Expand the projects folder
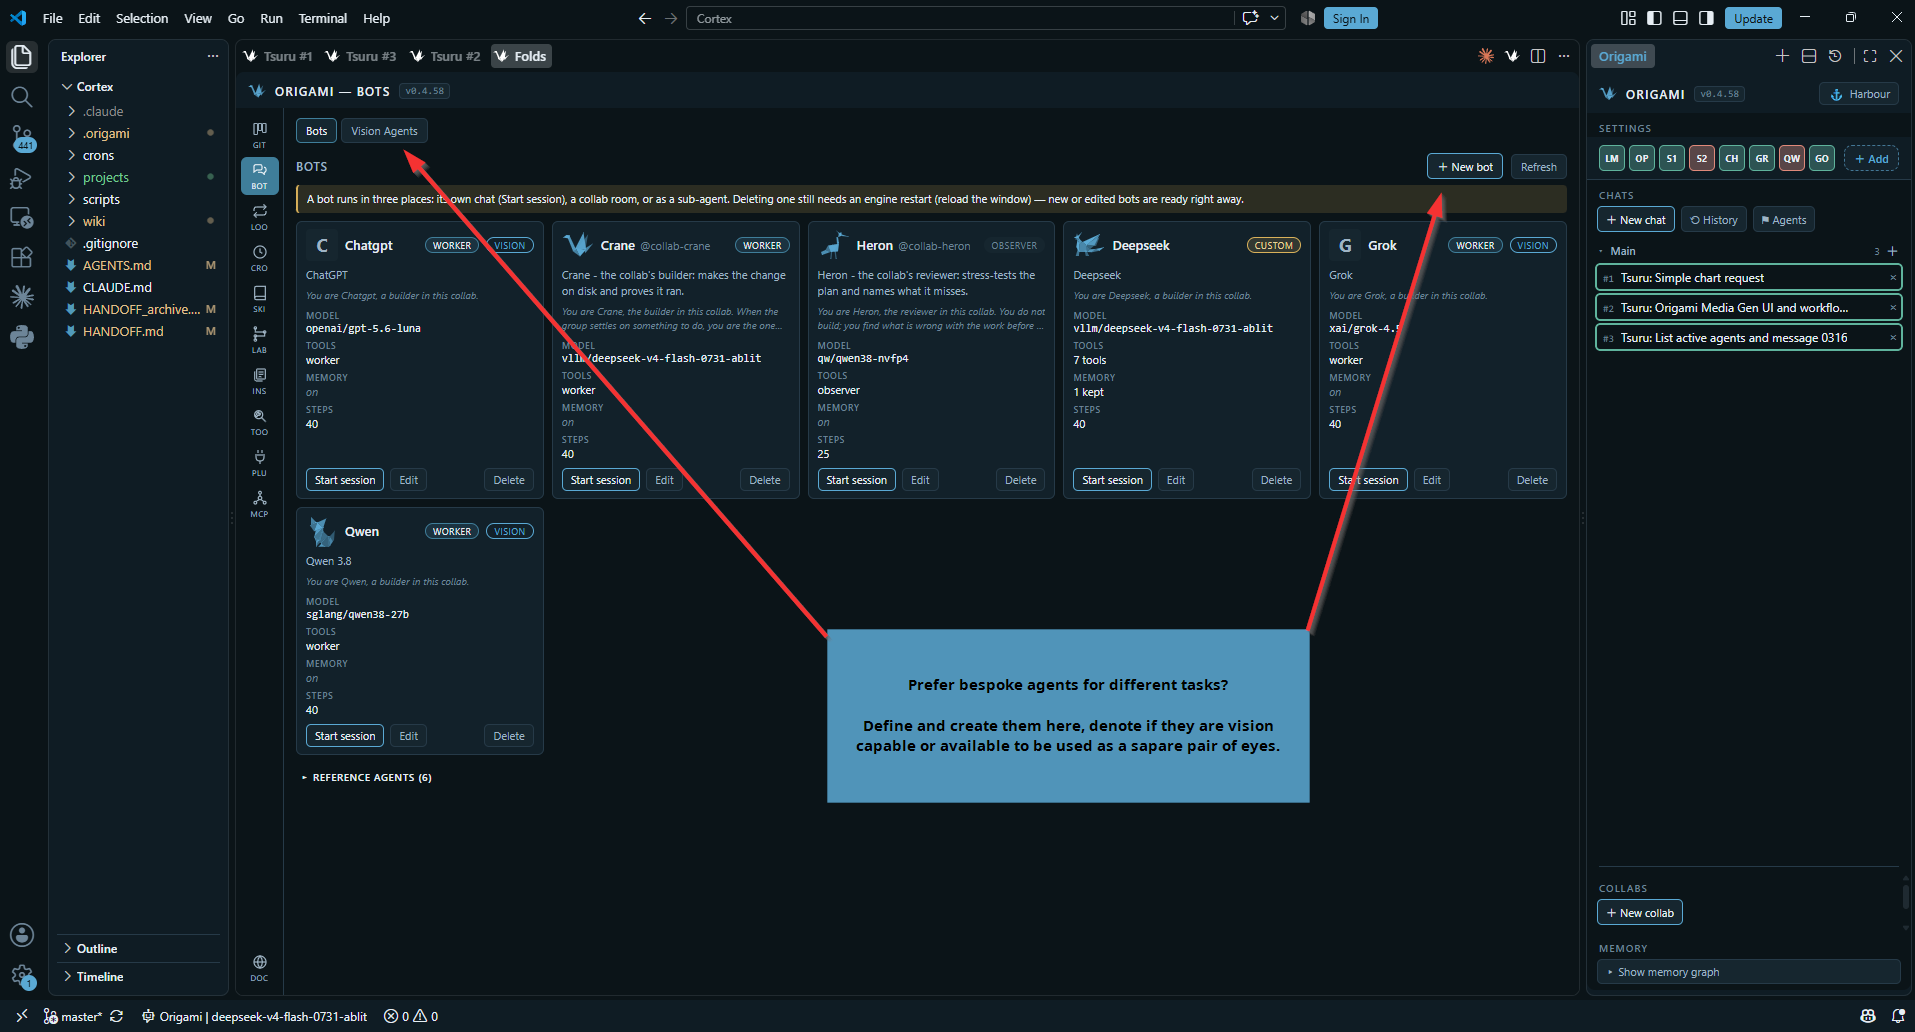 (x=106, y=177)
